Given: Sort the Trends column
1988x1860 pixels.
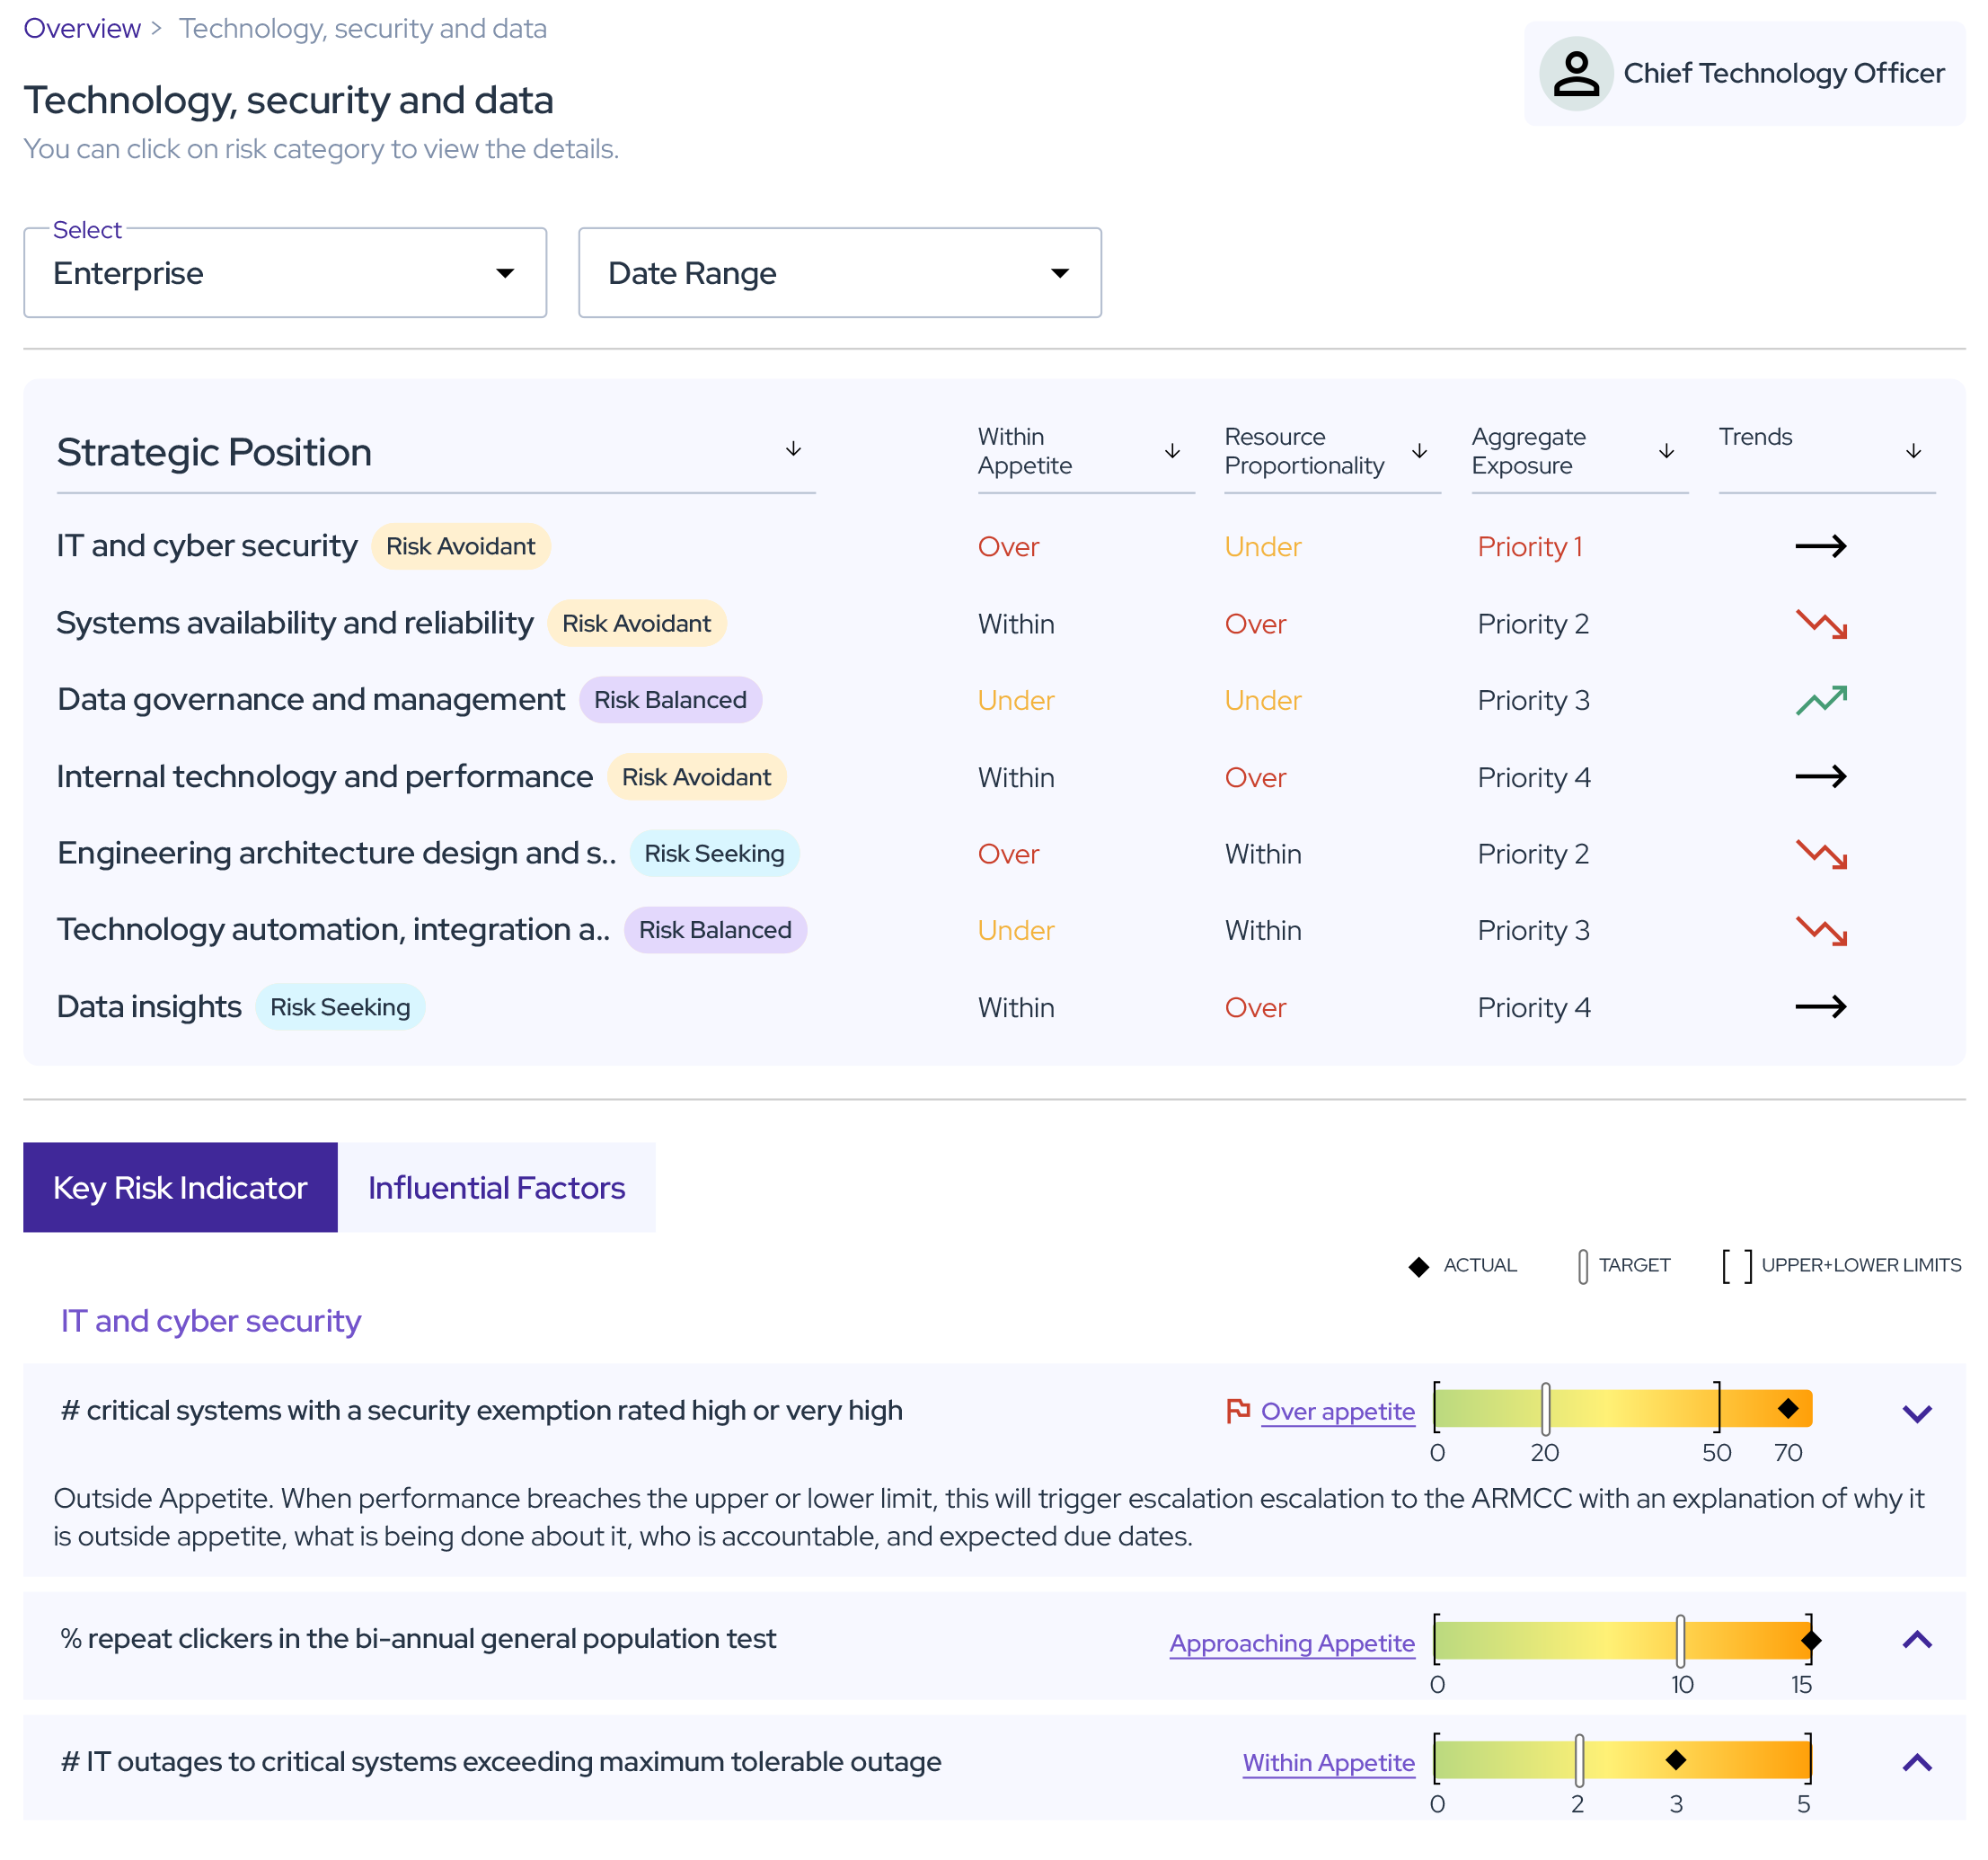Looking at the screenshot, I should pos(1913,451).
